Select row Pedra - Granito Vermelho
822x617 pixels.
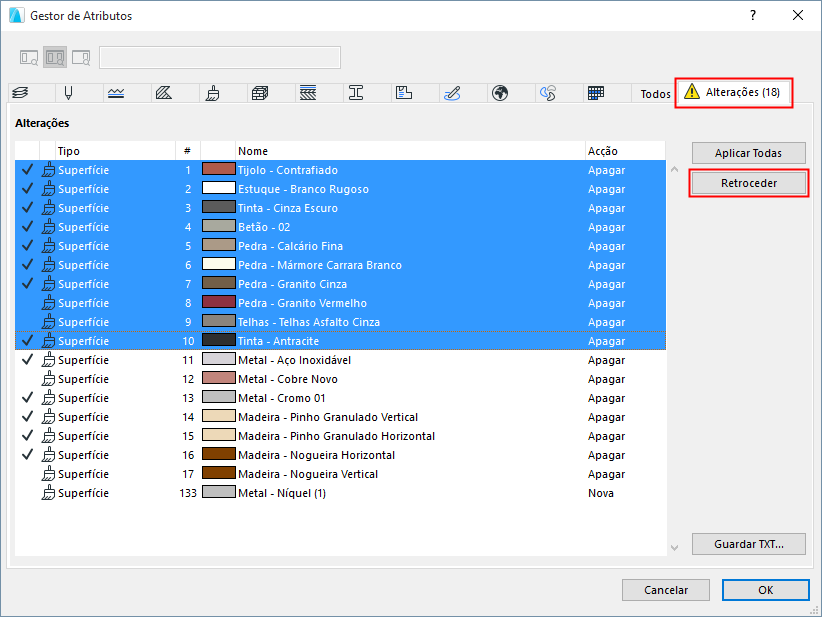pyautogui.click(x=340, y=303)
